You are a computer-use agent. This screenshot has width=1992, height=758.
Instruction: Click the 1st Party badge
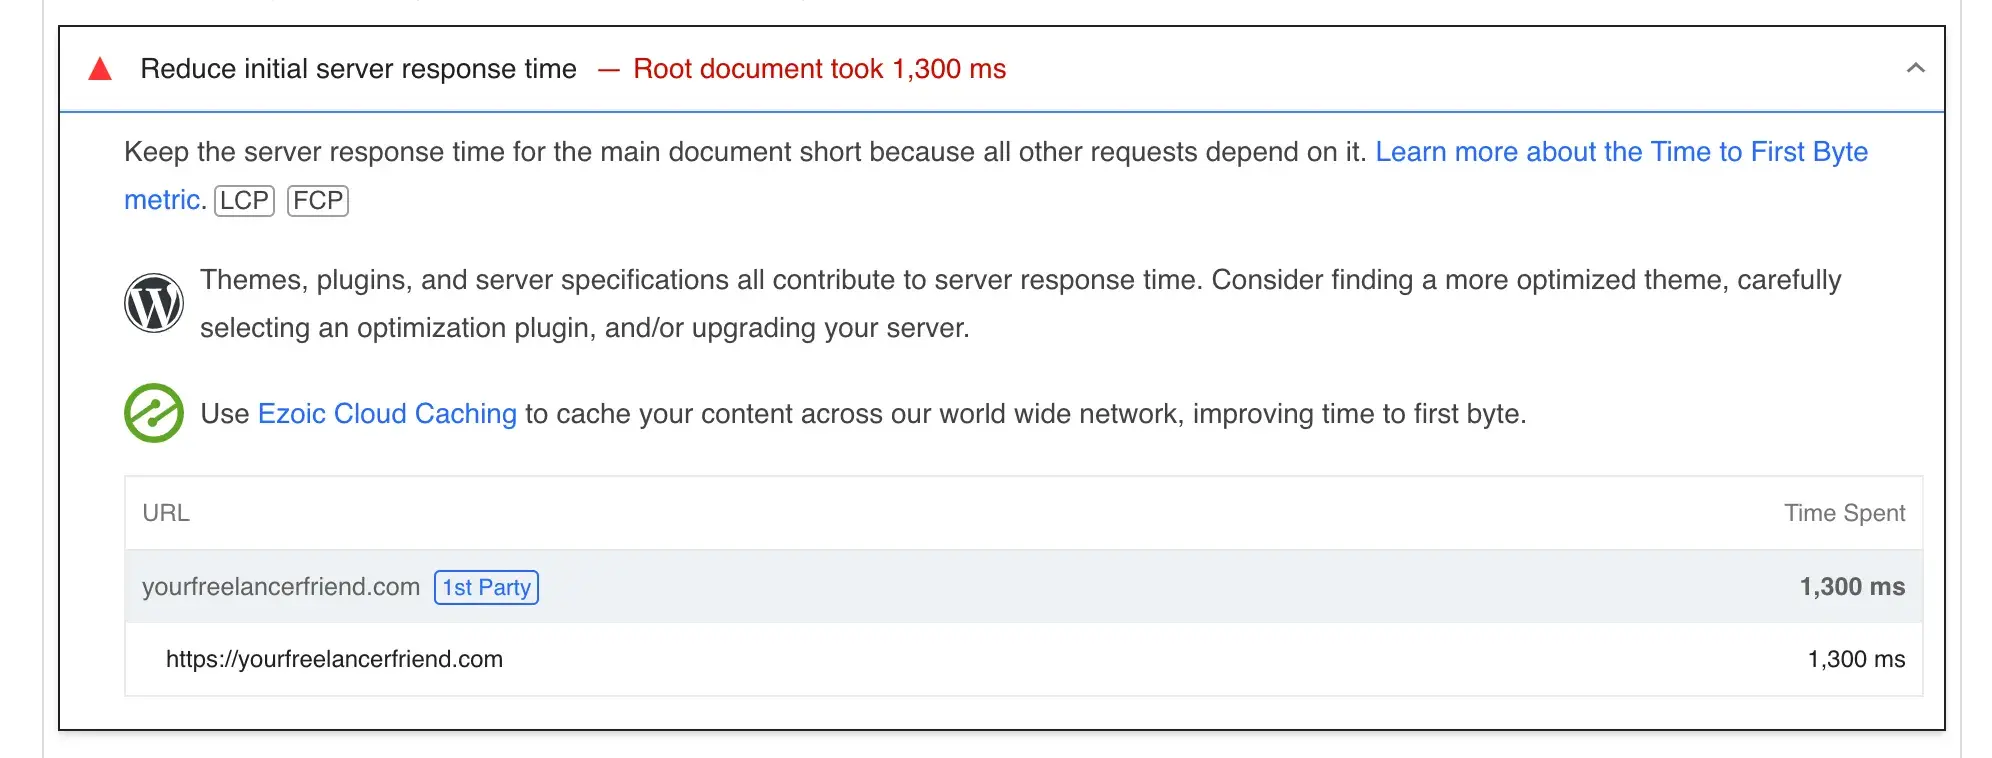[486, 587]
